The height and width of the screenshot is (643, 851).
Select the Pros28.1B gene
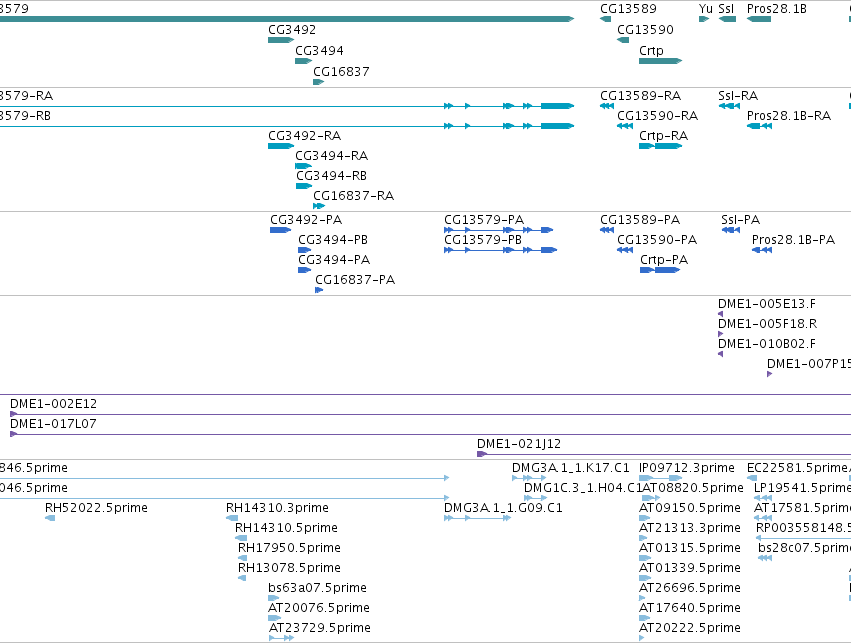point(759,19)
